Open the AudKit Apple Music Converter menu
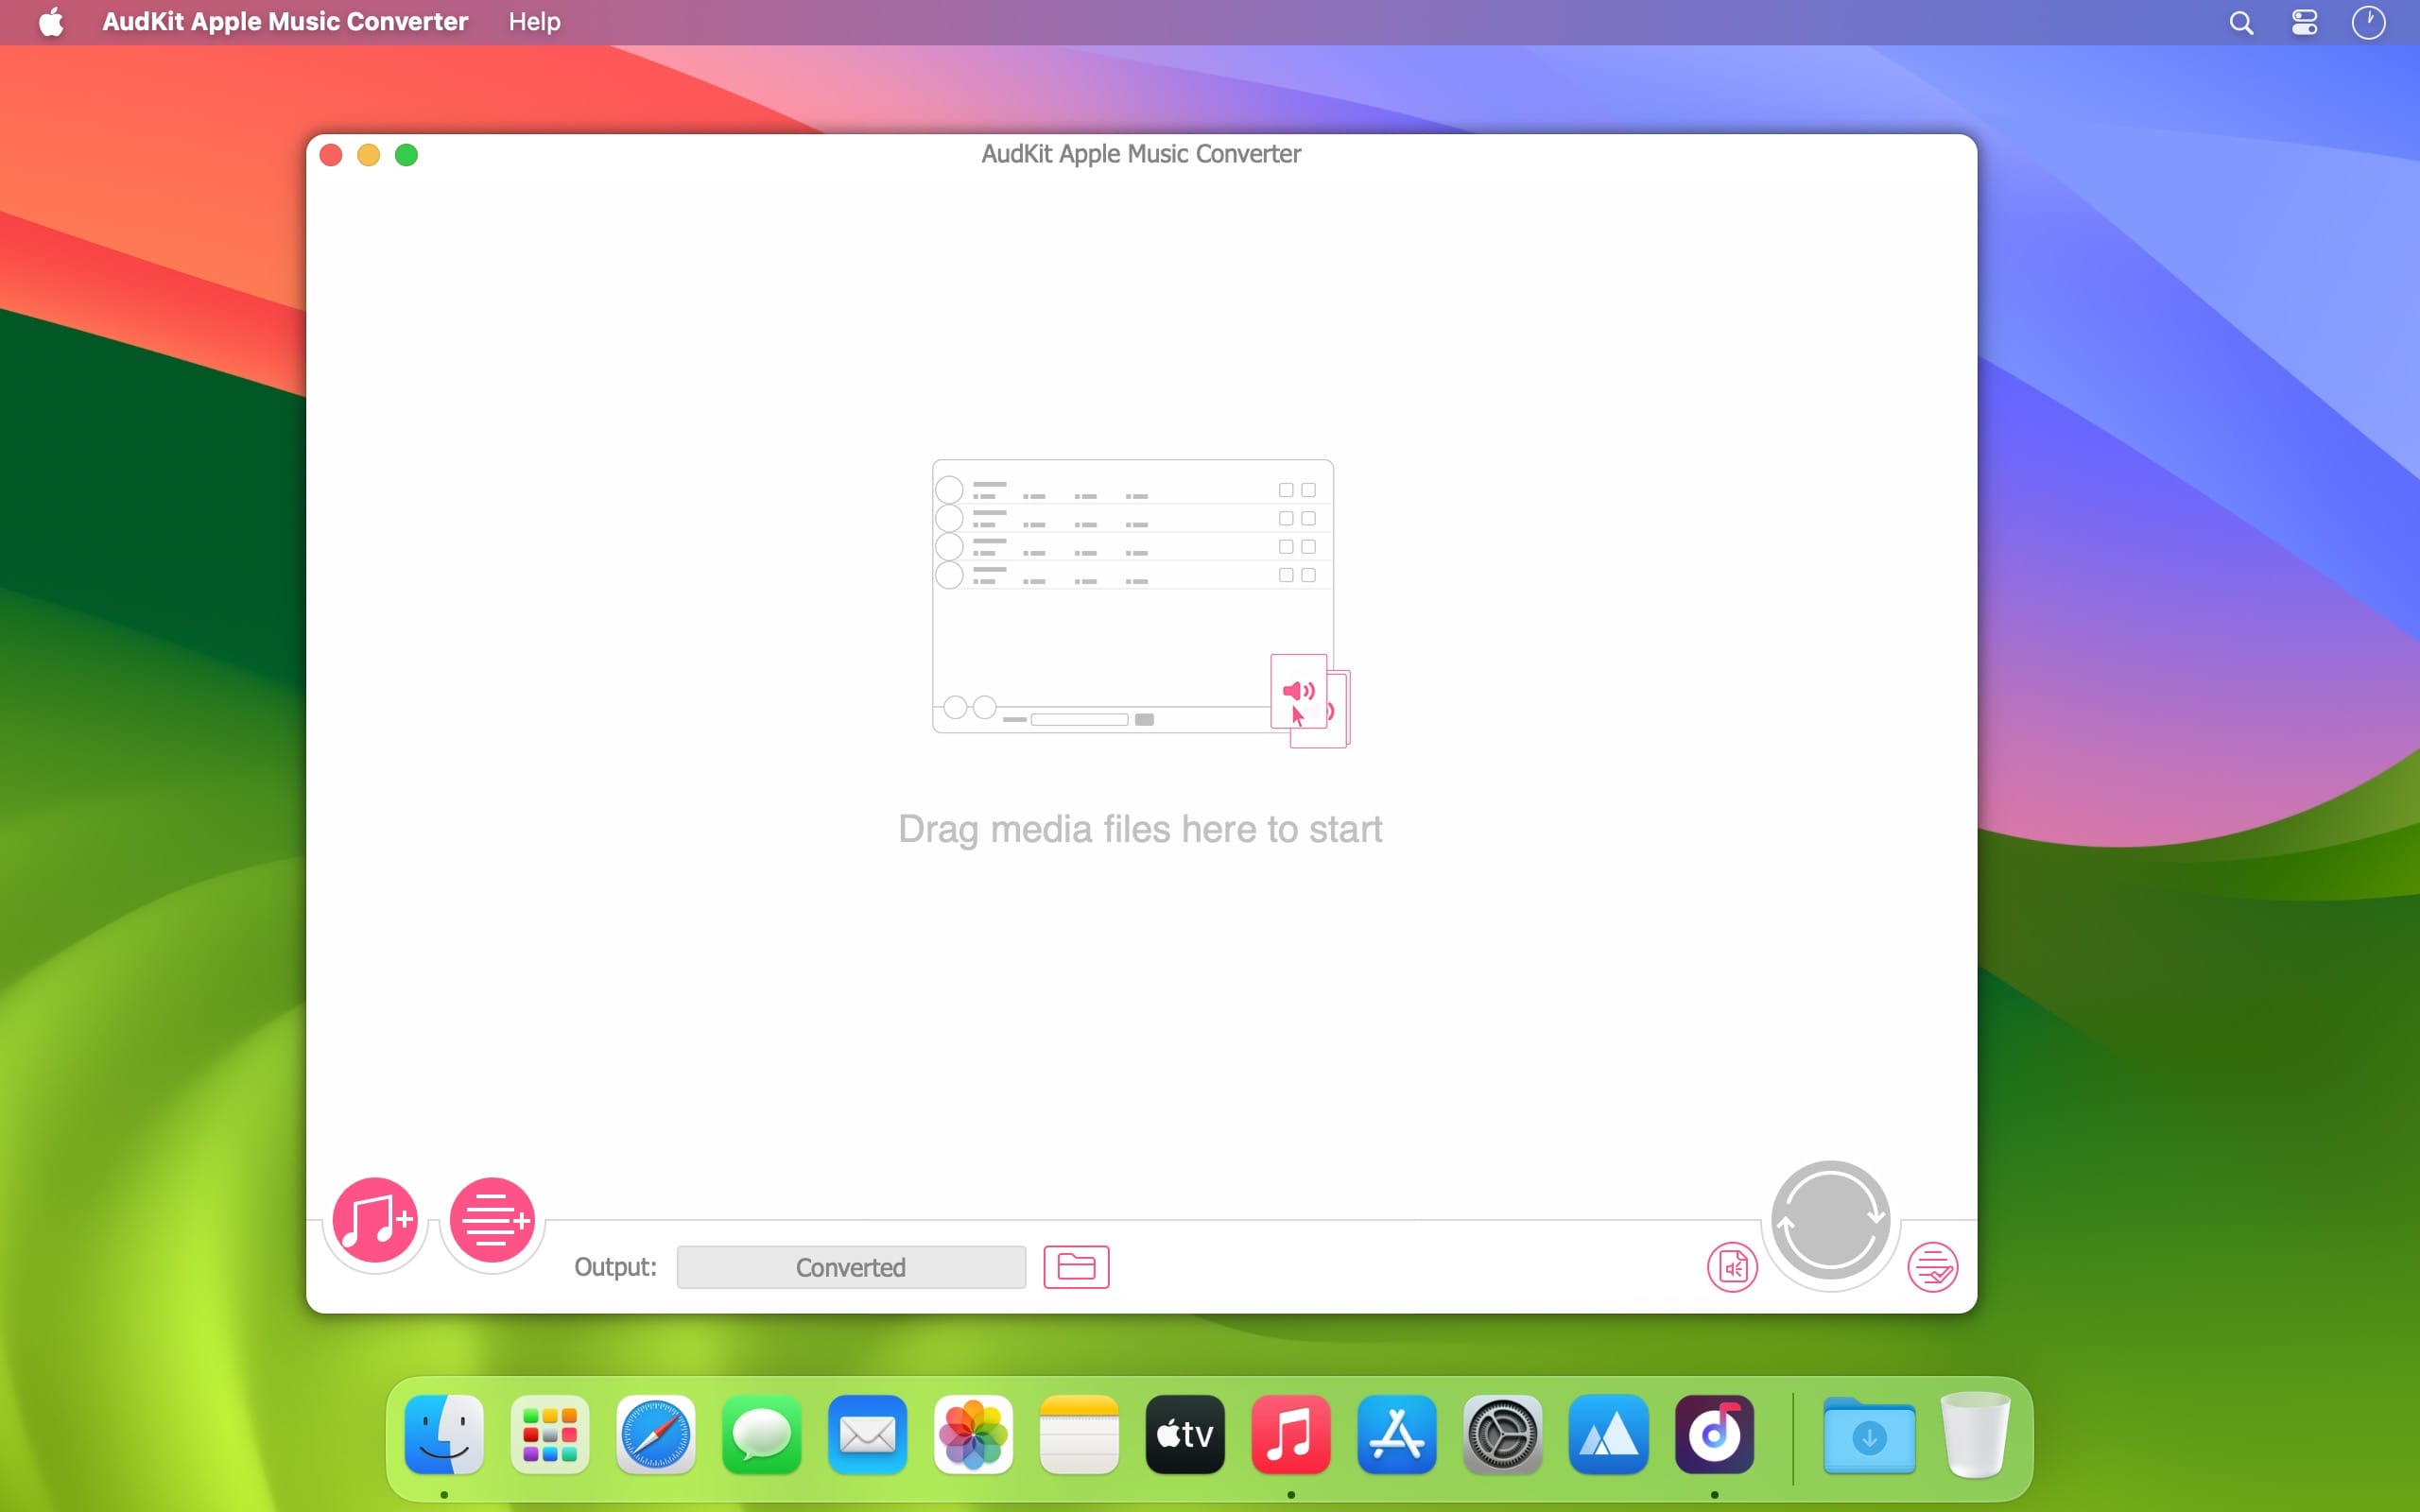The height and width of the screenshot is (1512, 2420). click(x=285, y=22)
